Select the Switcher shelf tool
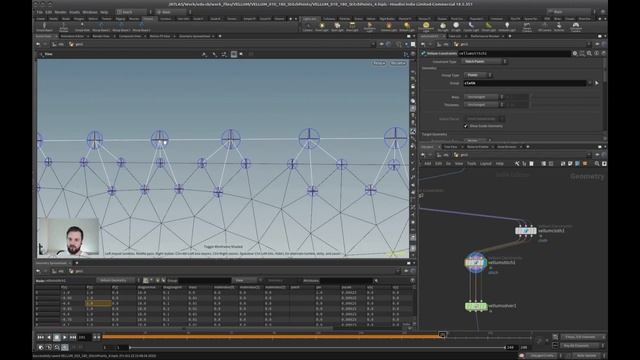 (x=559, y=27)
